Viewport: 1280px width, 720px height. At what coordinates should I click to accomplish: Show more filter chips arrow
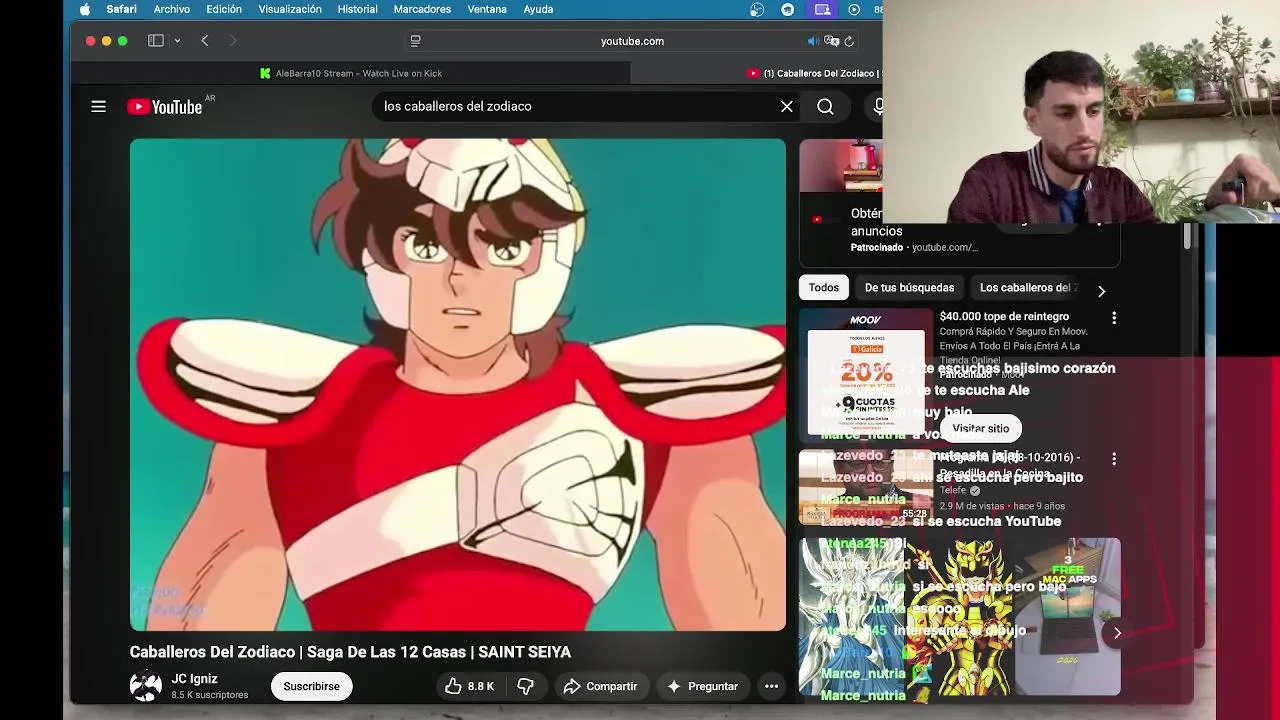(1101, 291)
